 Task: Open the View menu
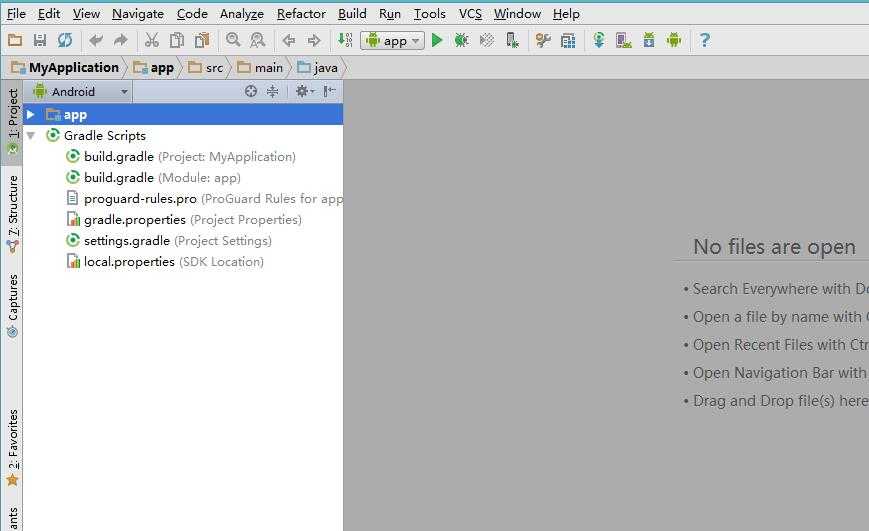coord(86,14)
